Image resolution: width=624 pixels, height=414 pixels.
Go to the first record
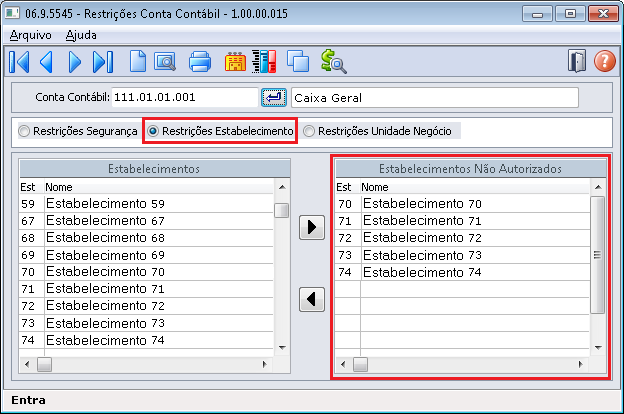(x=19, y=62)
